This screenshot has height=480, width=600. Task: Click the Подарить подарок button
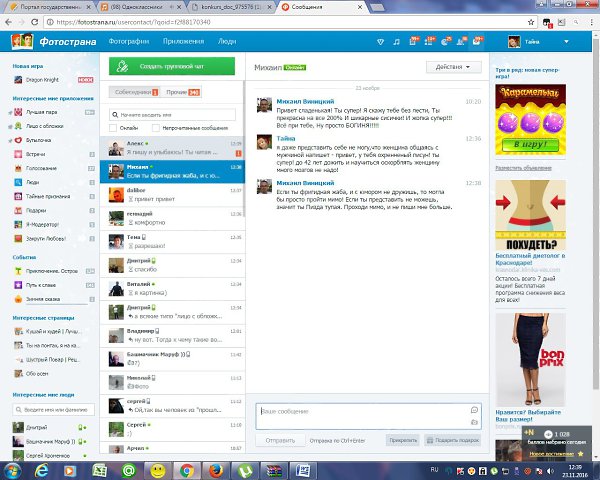tap(453, 439)
